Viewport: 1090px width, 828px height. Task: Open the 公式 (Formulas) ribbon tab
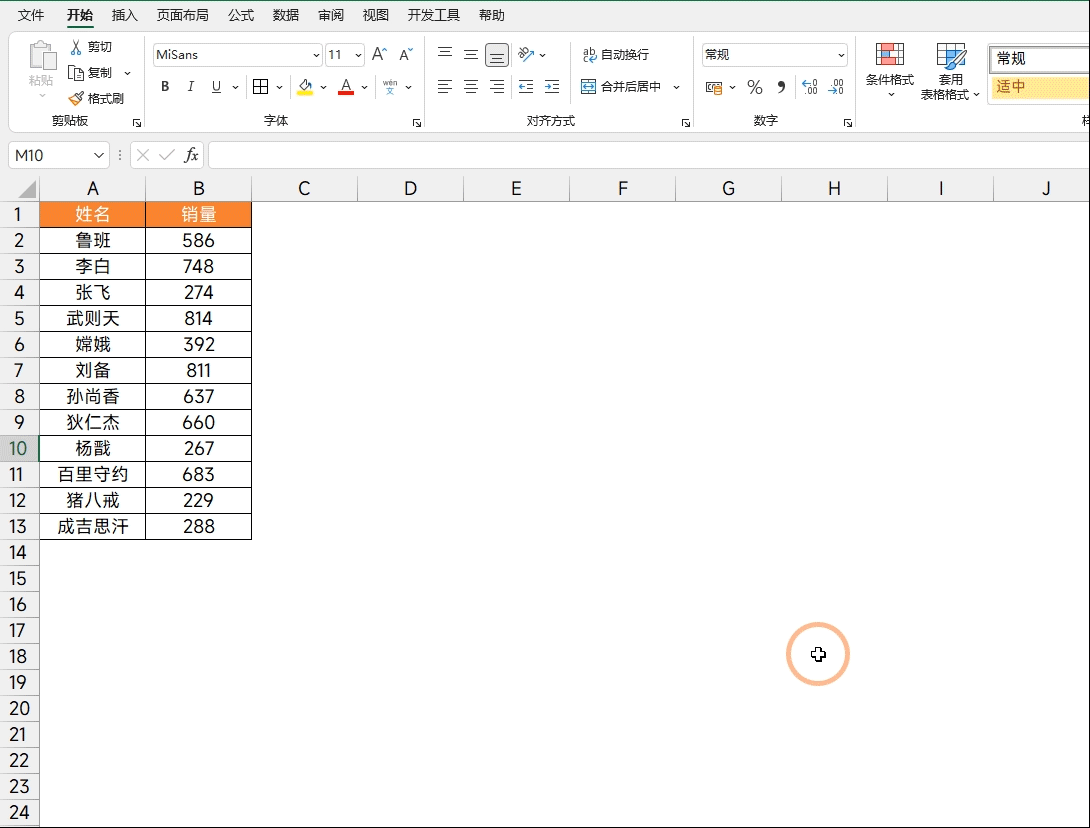240,15
